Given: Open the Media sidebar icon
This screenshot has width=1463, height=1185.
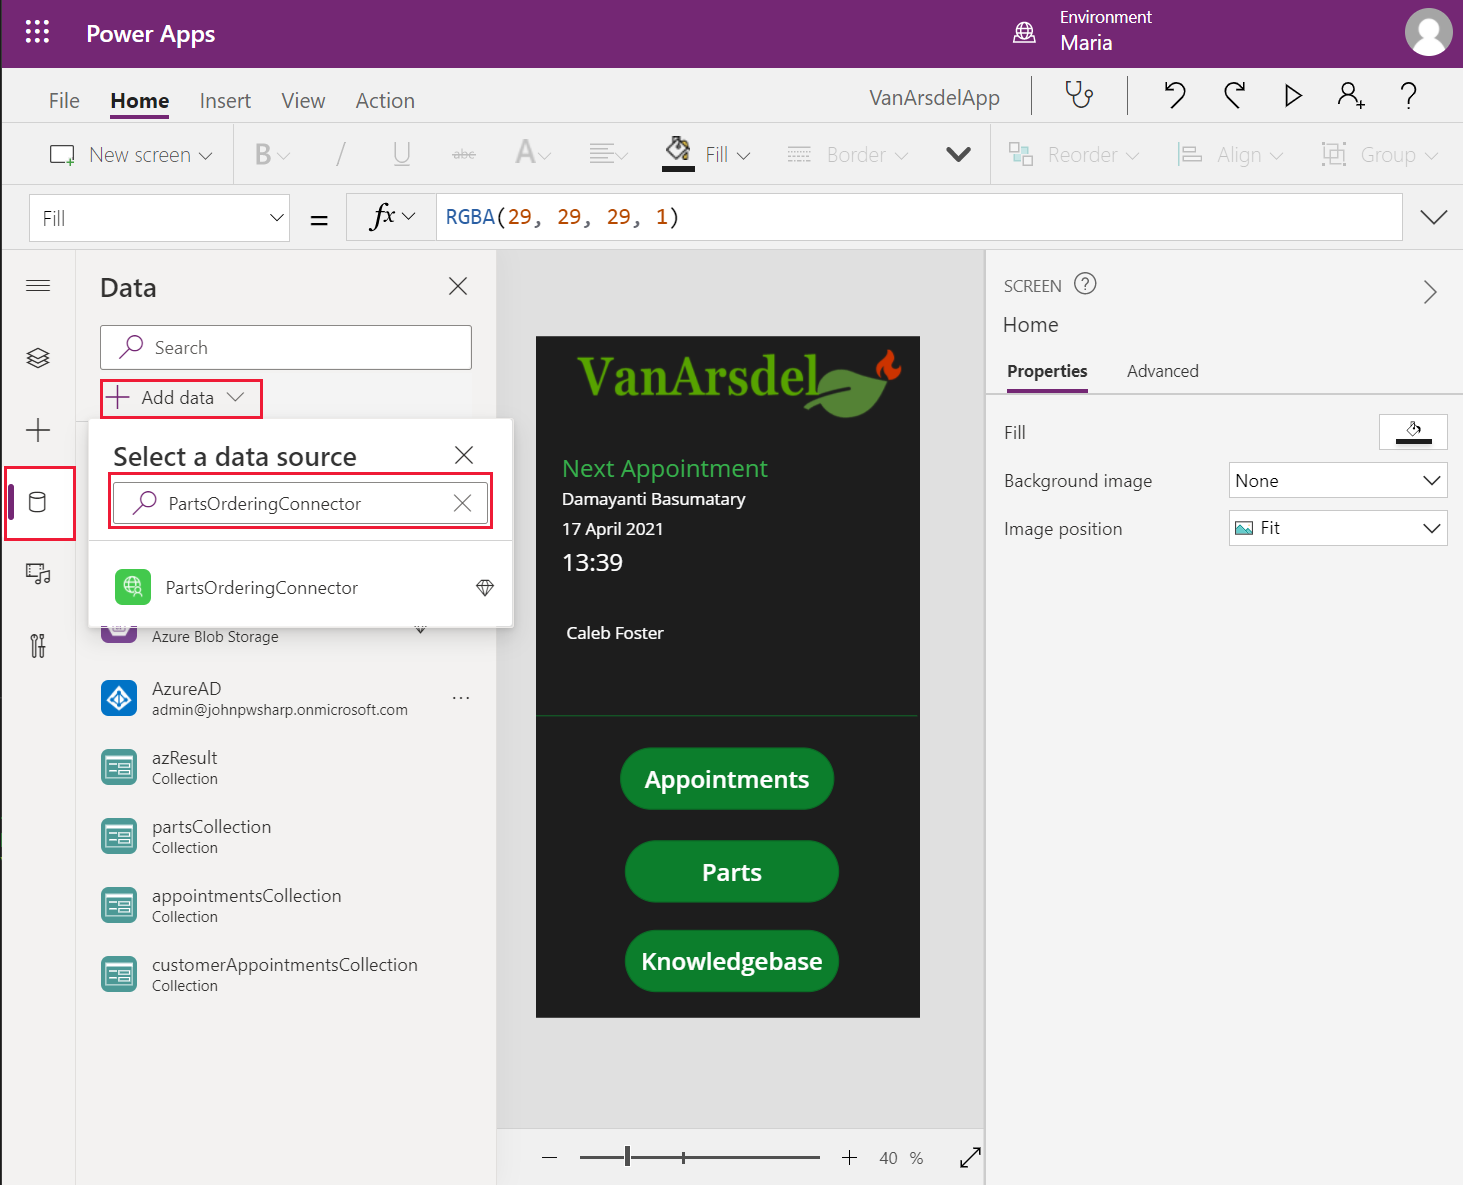Looking at the screenshot, I should pos(38,574).
